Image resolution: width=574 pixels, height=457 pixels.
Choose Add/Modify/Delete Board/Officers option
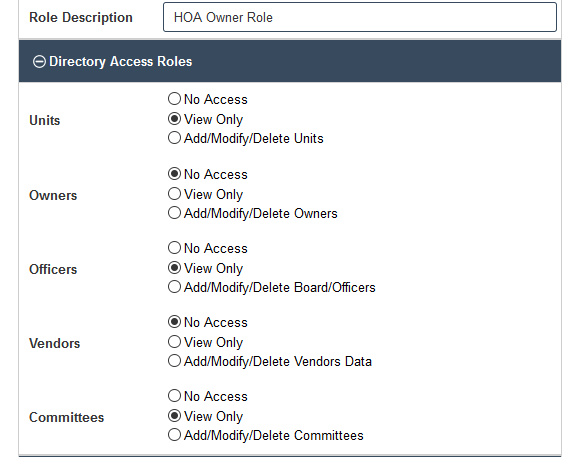(x=174, y=287)
